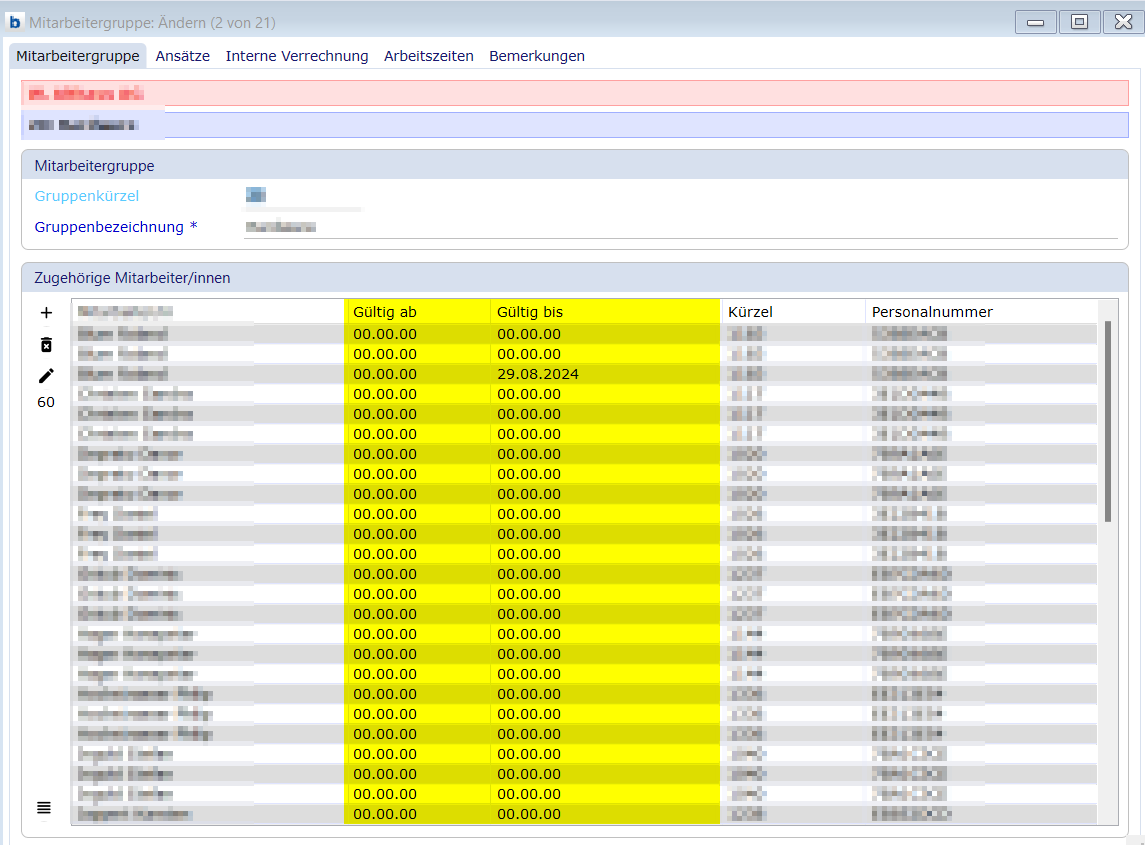Switch to the Ansätze tab
Screen dimensions: 1145x845
(x=182, y=56)
